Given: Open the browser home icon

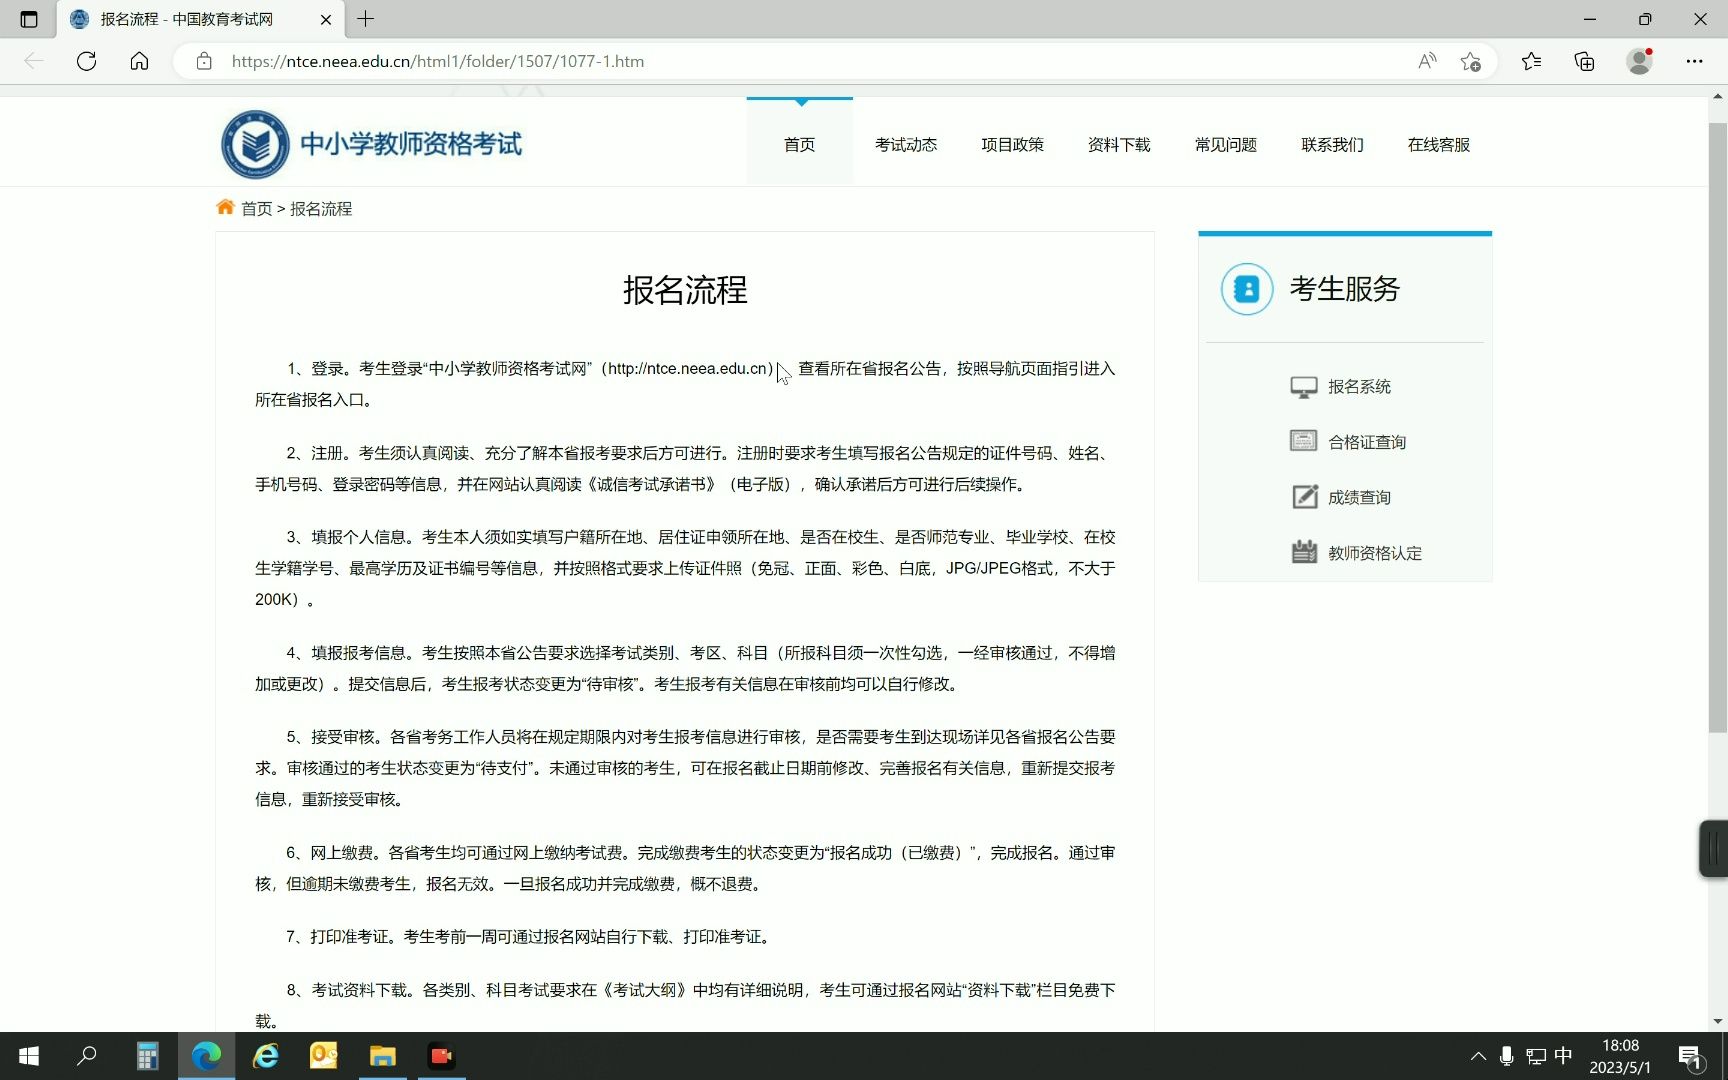Looking at the screenshot, I should click(140, 61).
